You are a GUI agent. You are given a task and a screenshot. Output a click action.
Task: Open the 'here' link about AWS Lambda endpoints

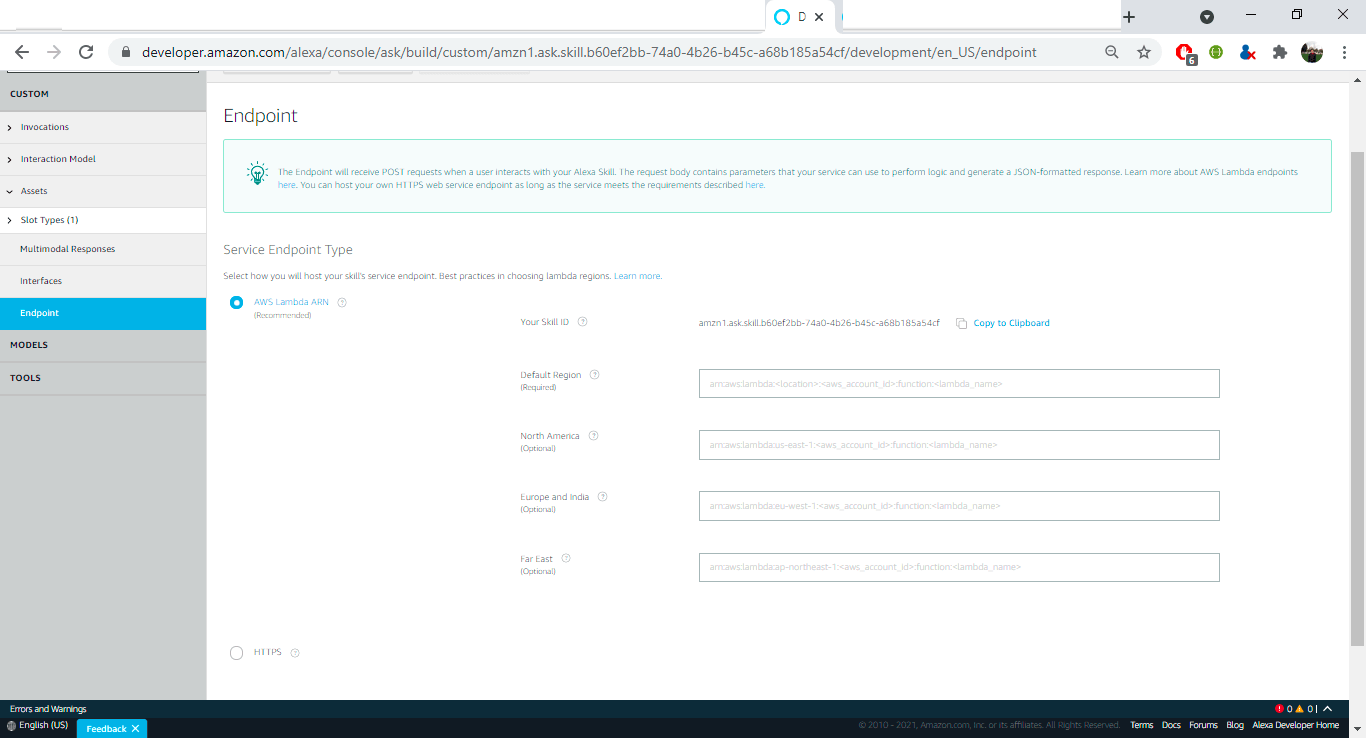tap(287, 185)
